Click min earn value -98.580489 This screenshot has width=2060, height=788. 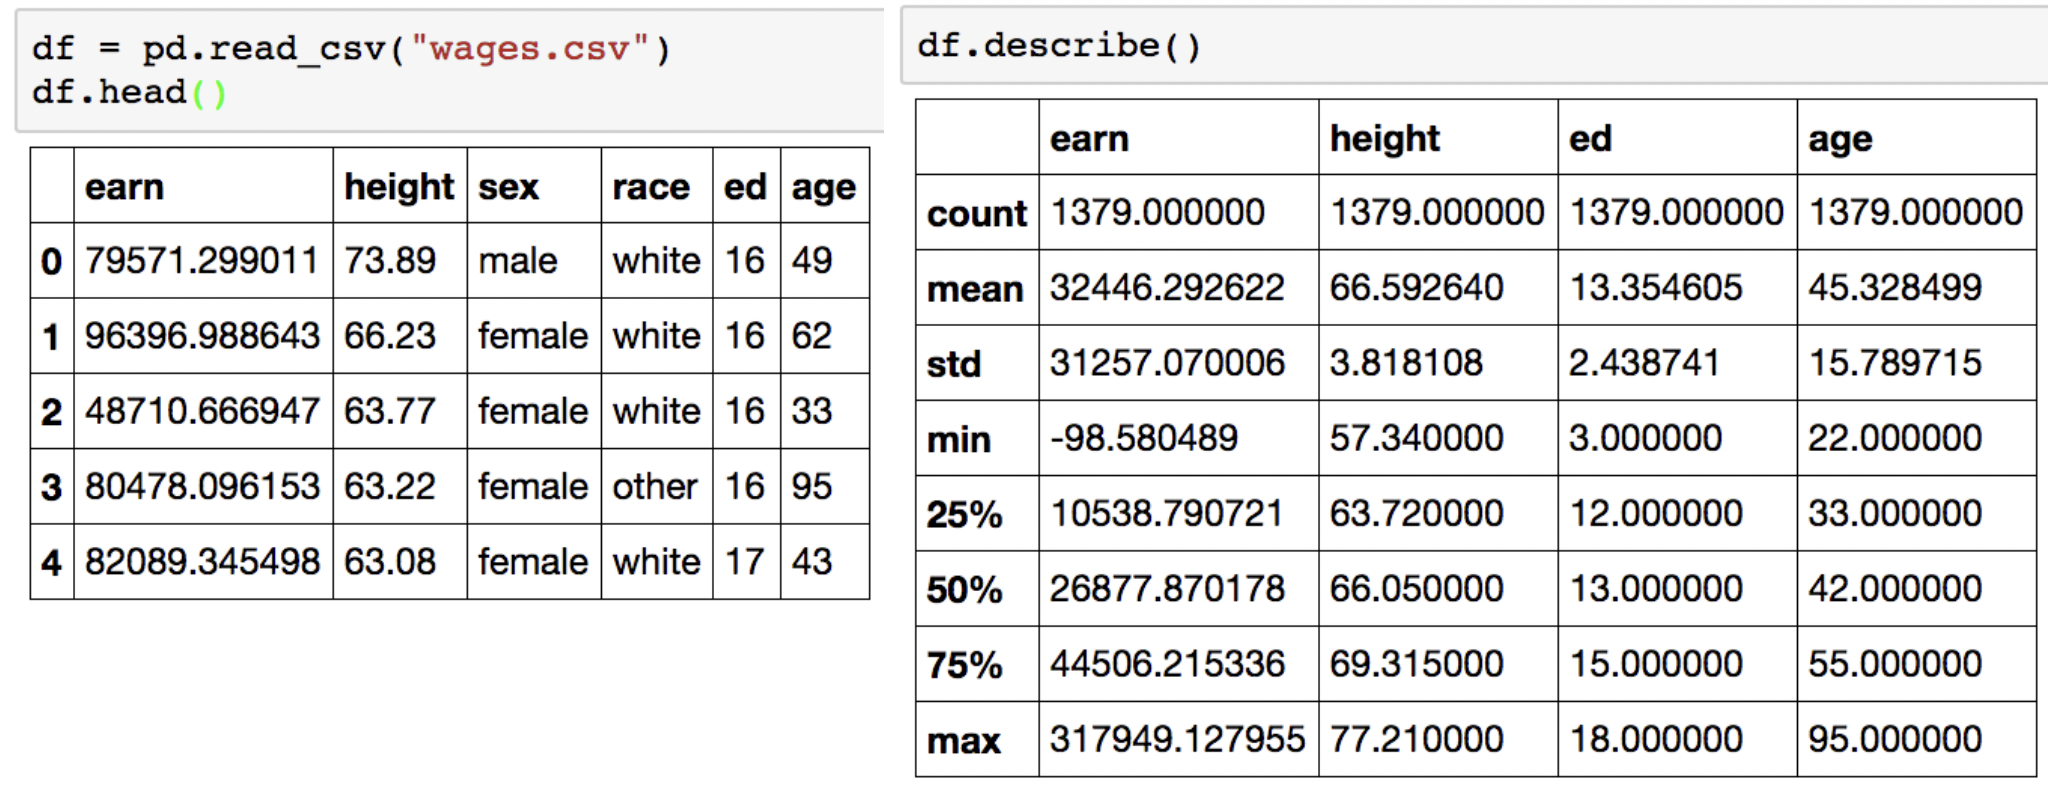click(1144, 437)
